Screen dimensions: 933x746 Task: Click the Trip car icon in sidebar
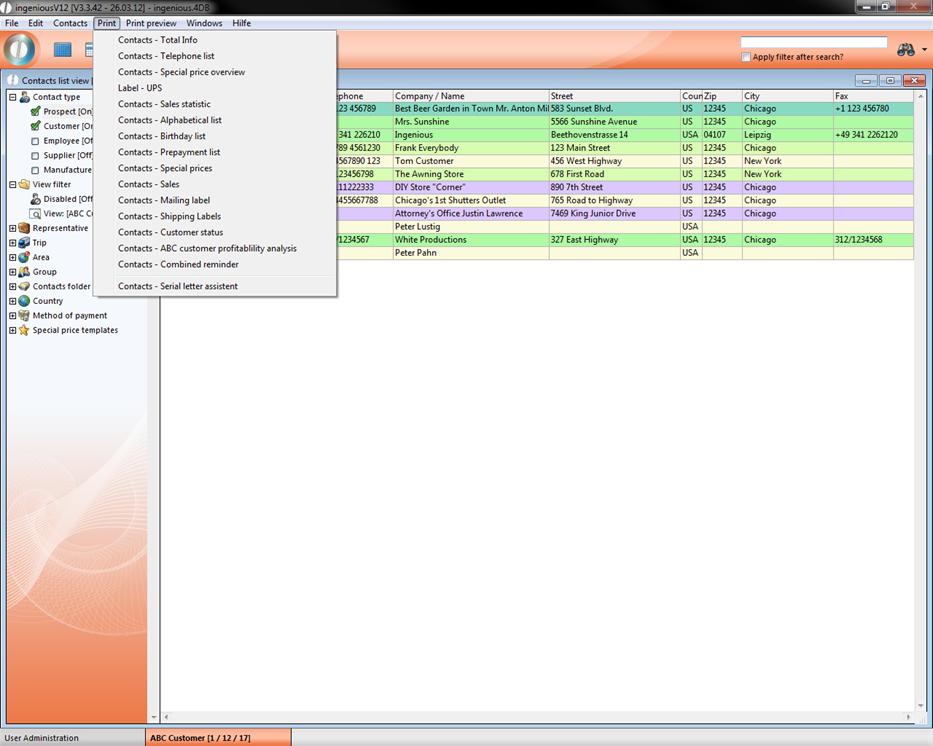(x=24, y=243)
